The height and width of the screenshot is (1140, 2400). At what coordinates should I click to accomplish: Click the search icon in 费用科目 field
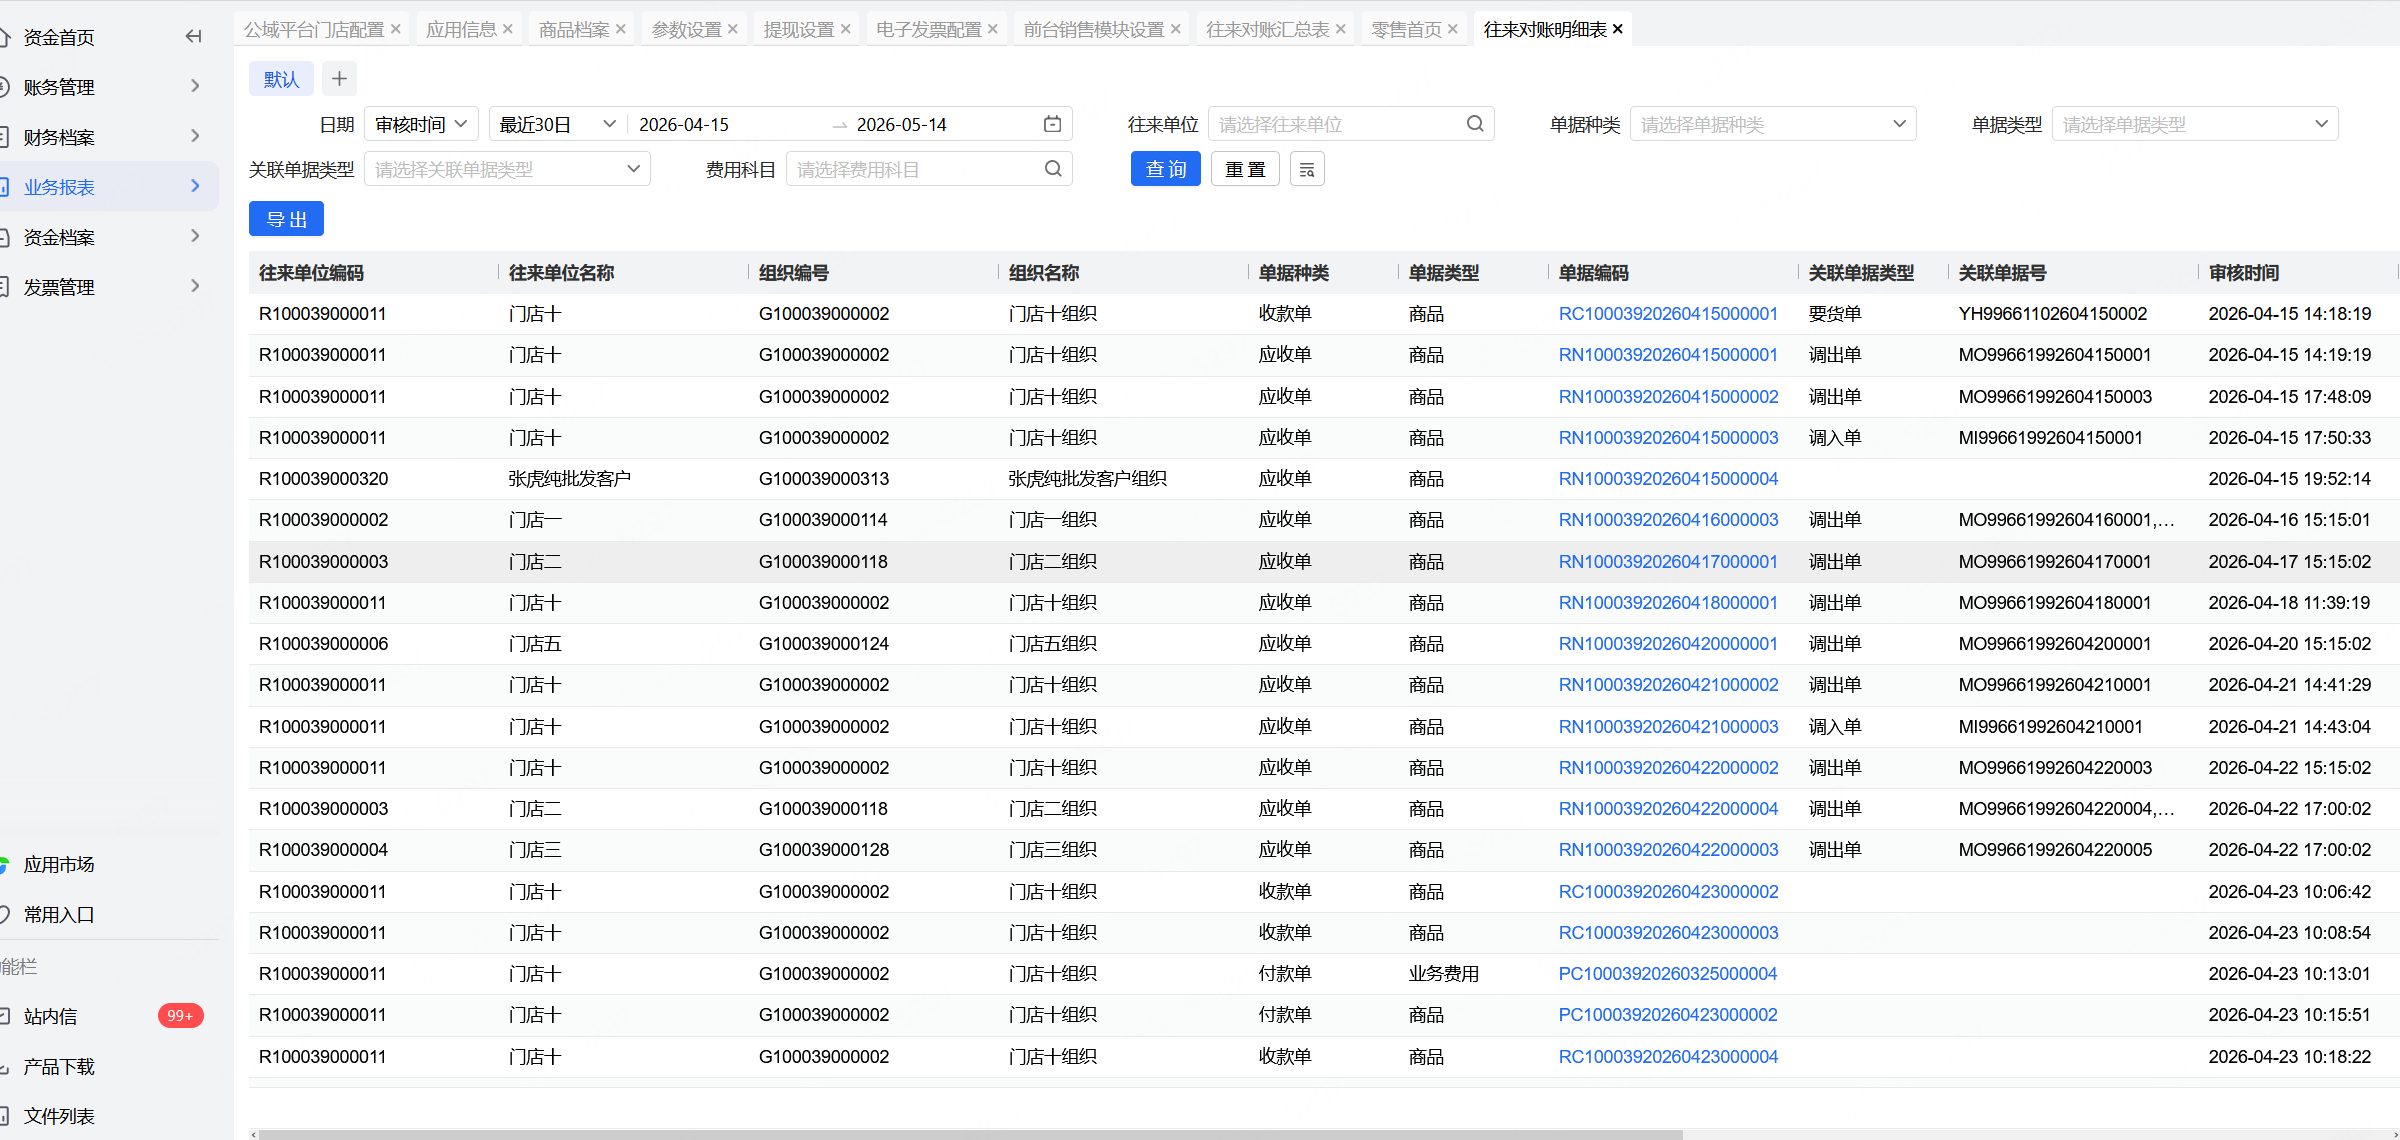click(1053, 169)
